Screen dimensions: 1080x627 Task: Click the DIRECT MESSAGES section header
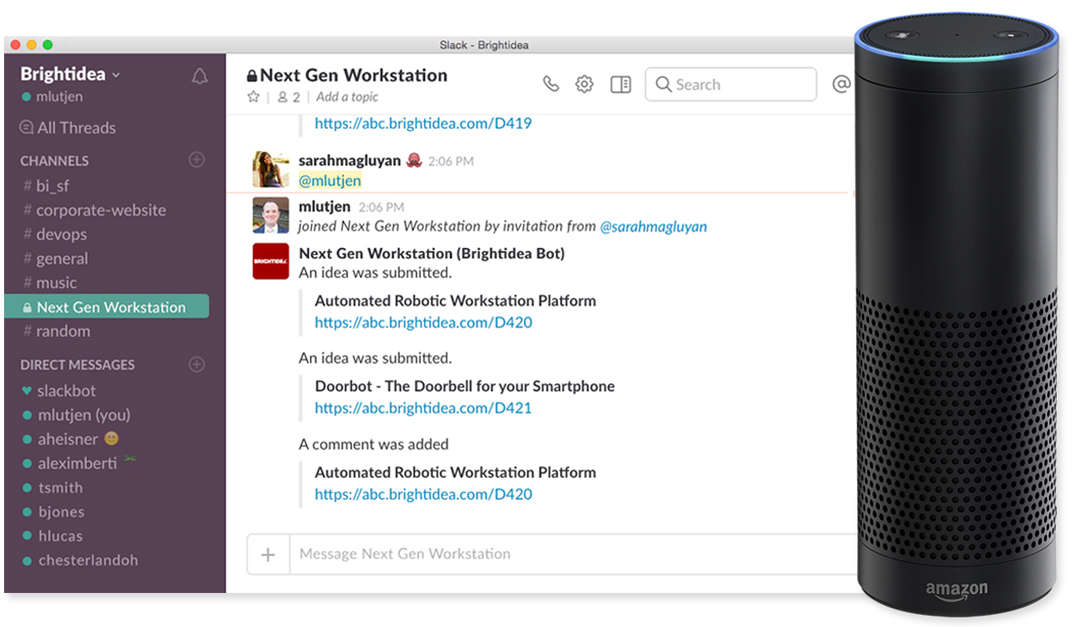coord(77,364)
